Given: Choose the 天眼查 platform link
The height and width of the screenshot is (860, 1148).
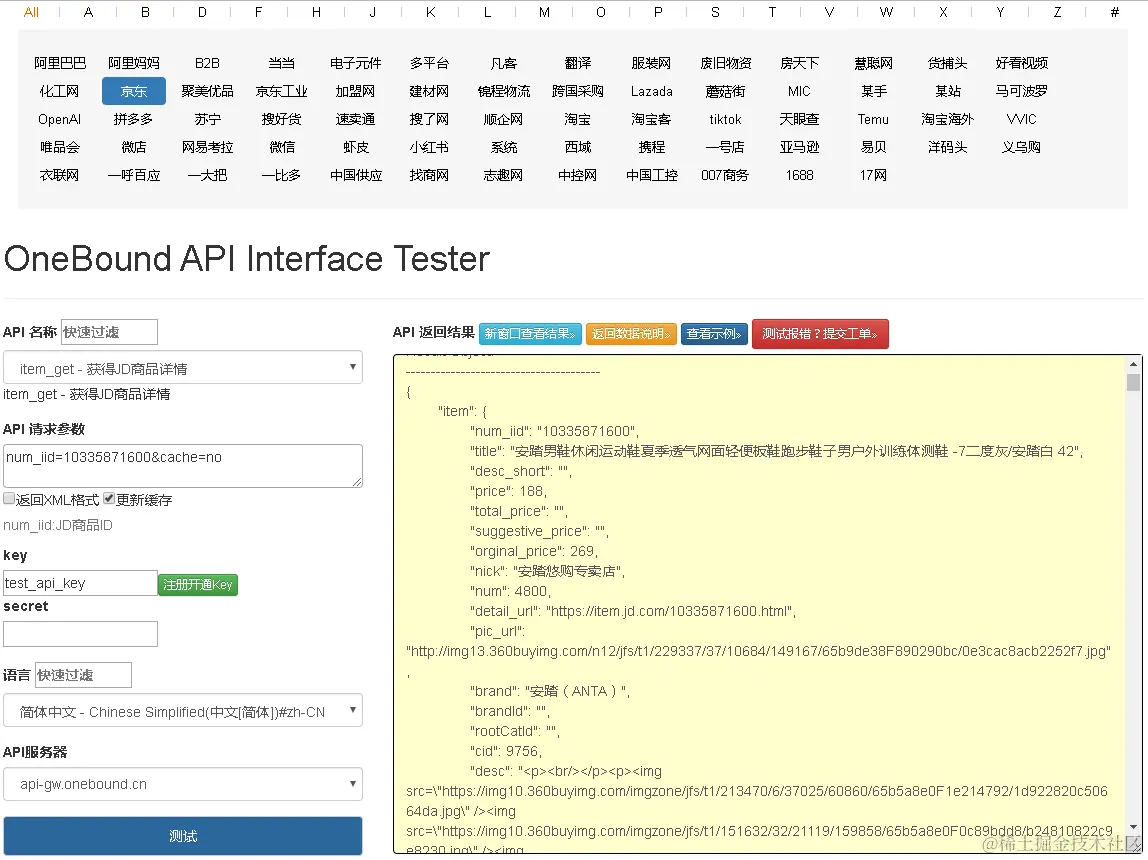Looking at the screenshot, I should click(x=800, y=119).
